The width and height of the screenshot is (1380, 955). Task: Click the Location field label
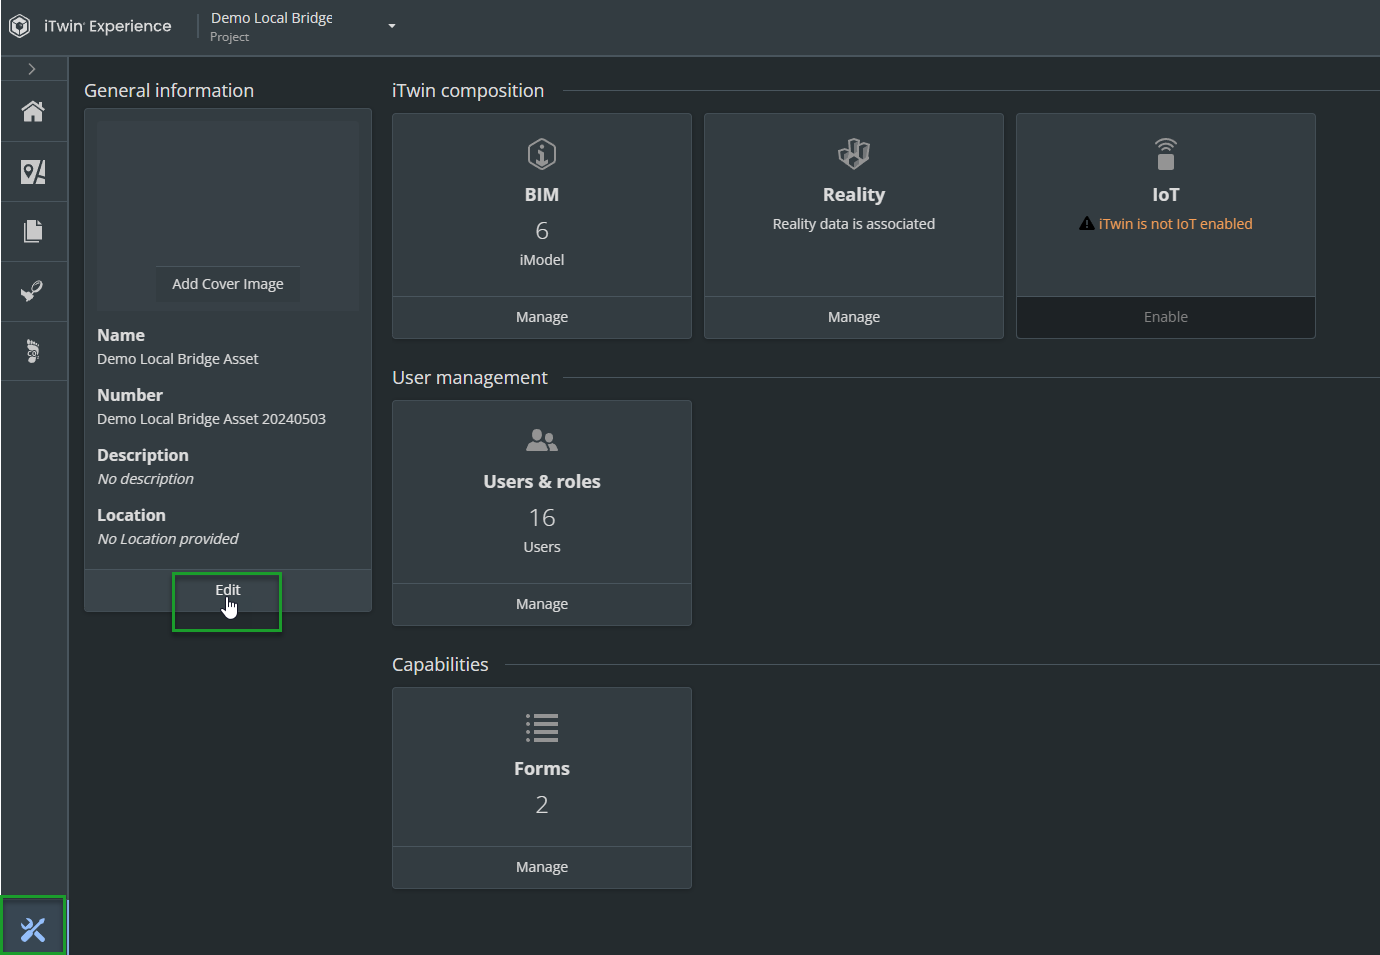pyautogui.click(x=131, y=515)
